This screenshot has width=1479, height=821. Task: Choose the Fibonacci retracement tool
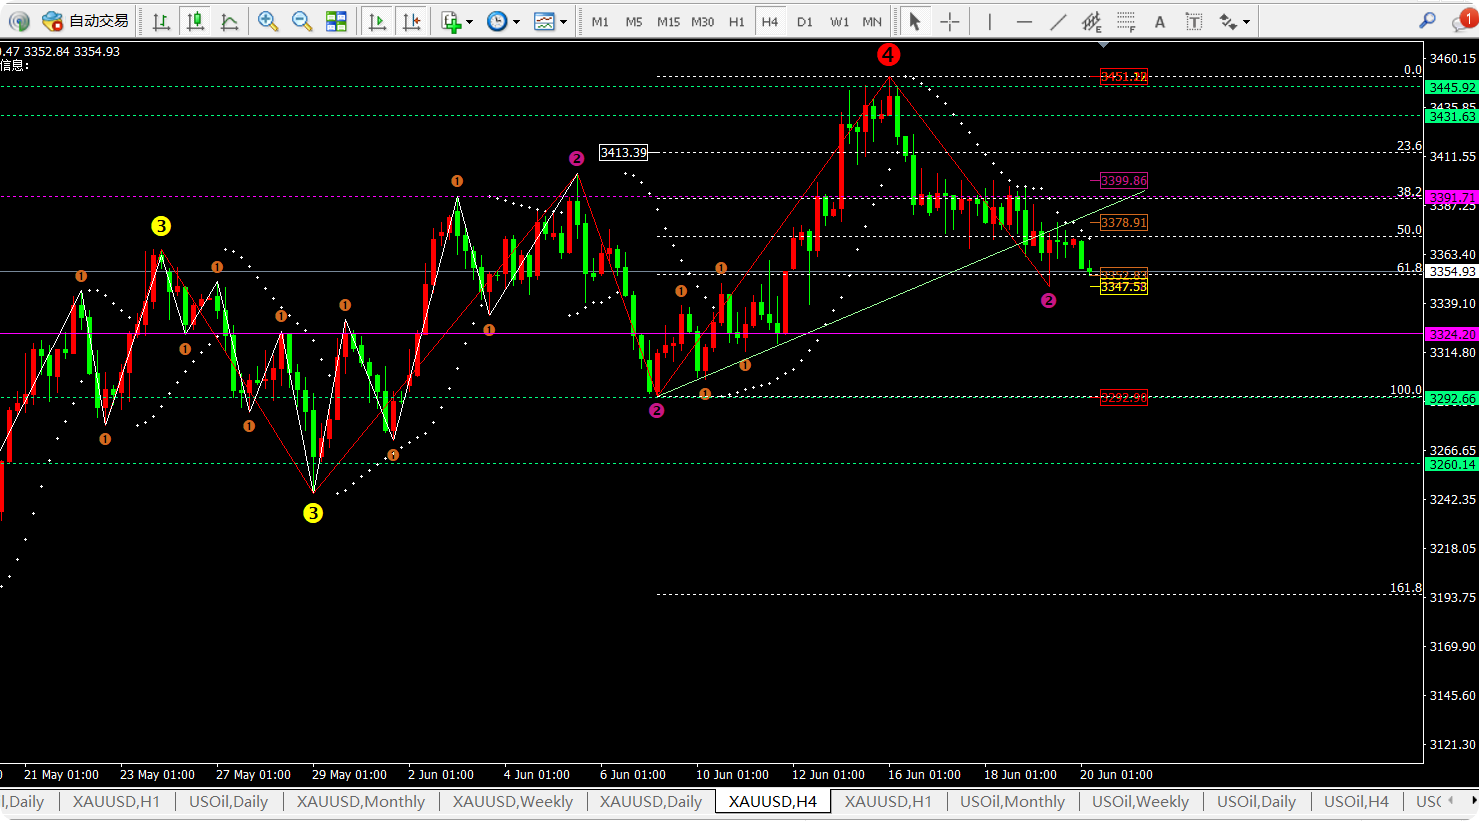(1126, 21)
